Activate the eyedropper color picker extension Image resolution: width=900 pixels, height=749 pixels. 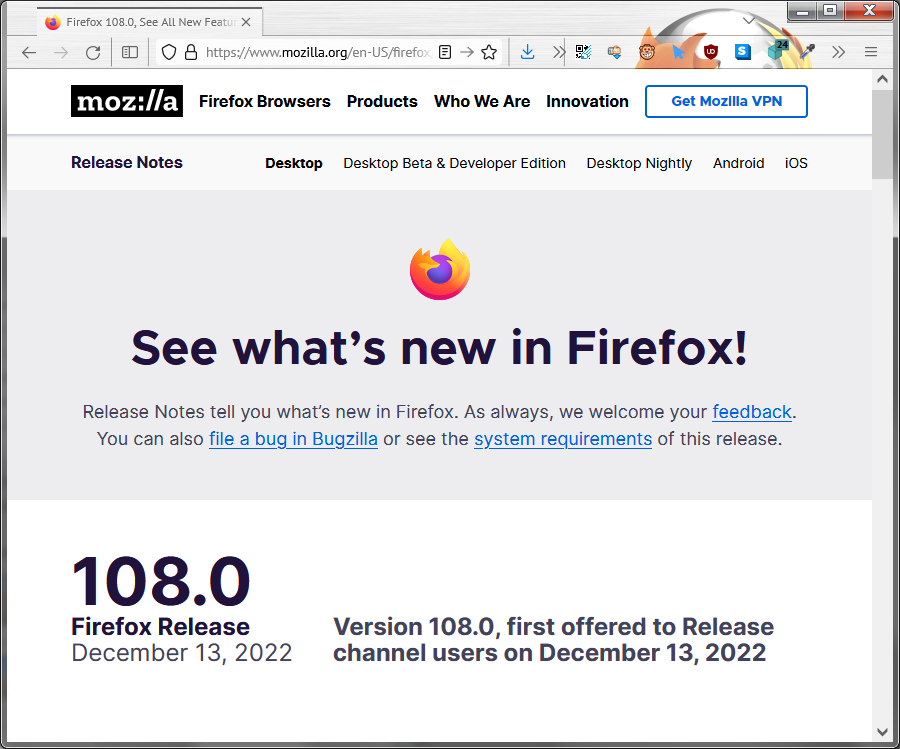pos(808,52)
